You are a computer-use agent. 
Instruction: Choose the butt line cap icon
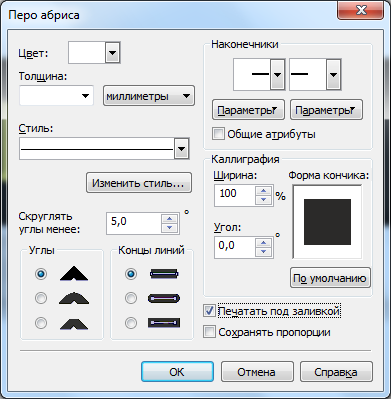164,274
